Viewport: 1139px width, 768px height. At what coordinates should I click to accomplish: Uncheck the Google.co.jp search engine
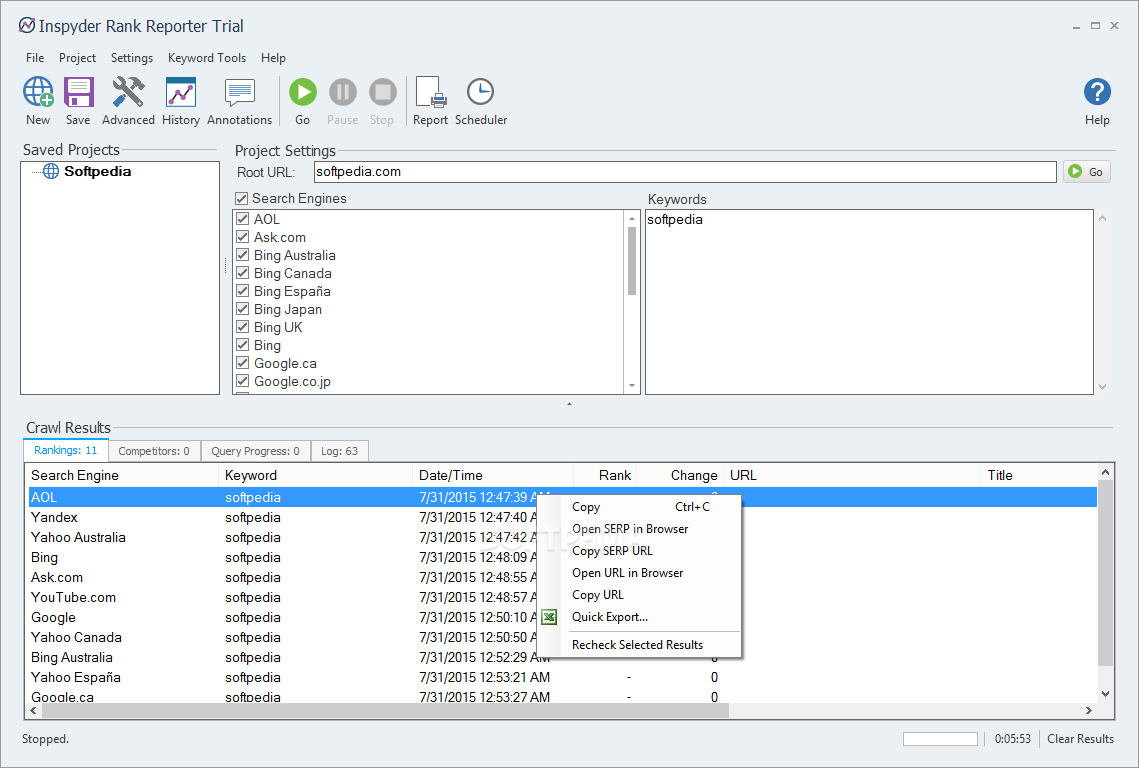click(243, 381)
